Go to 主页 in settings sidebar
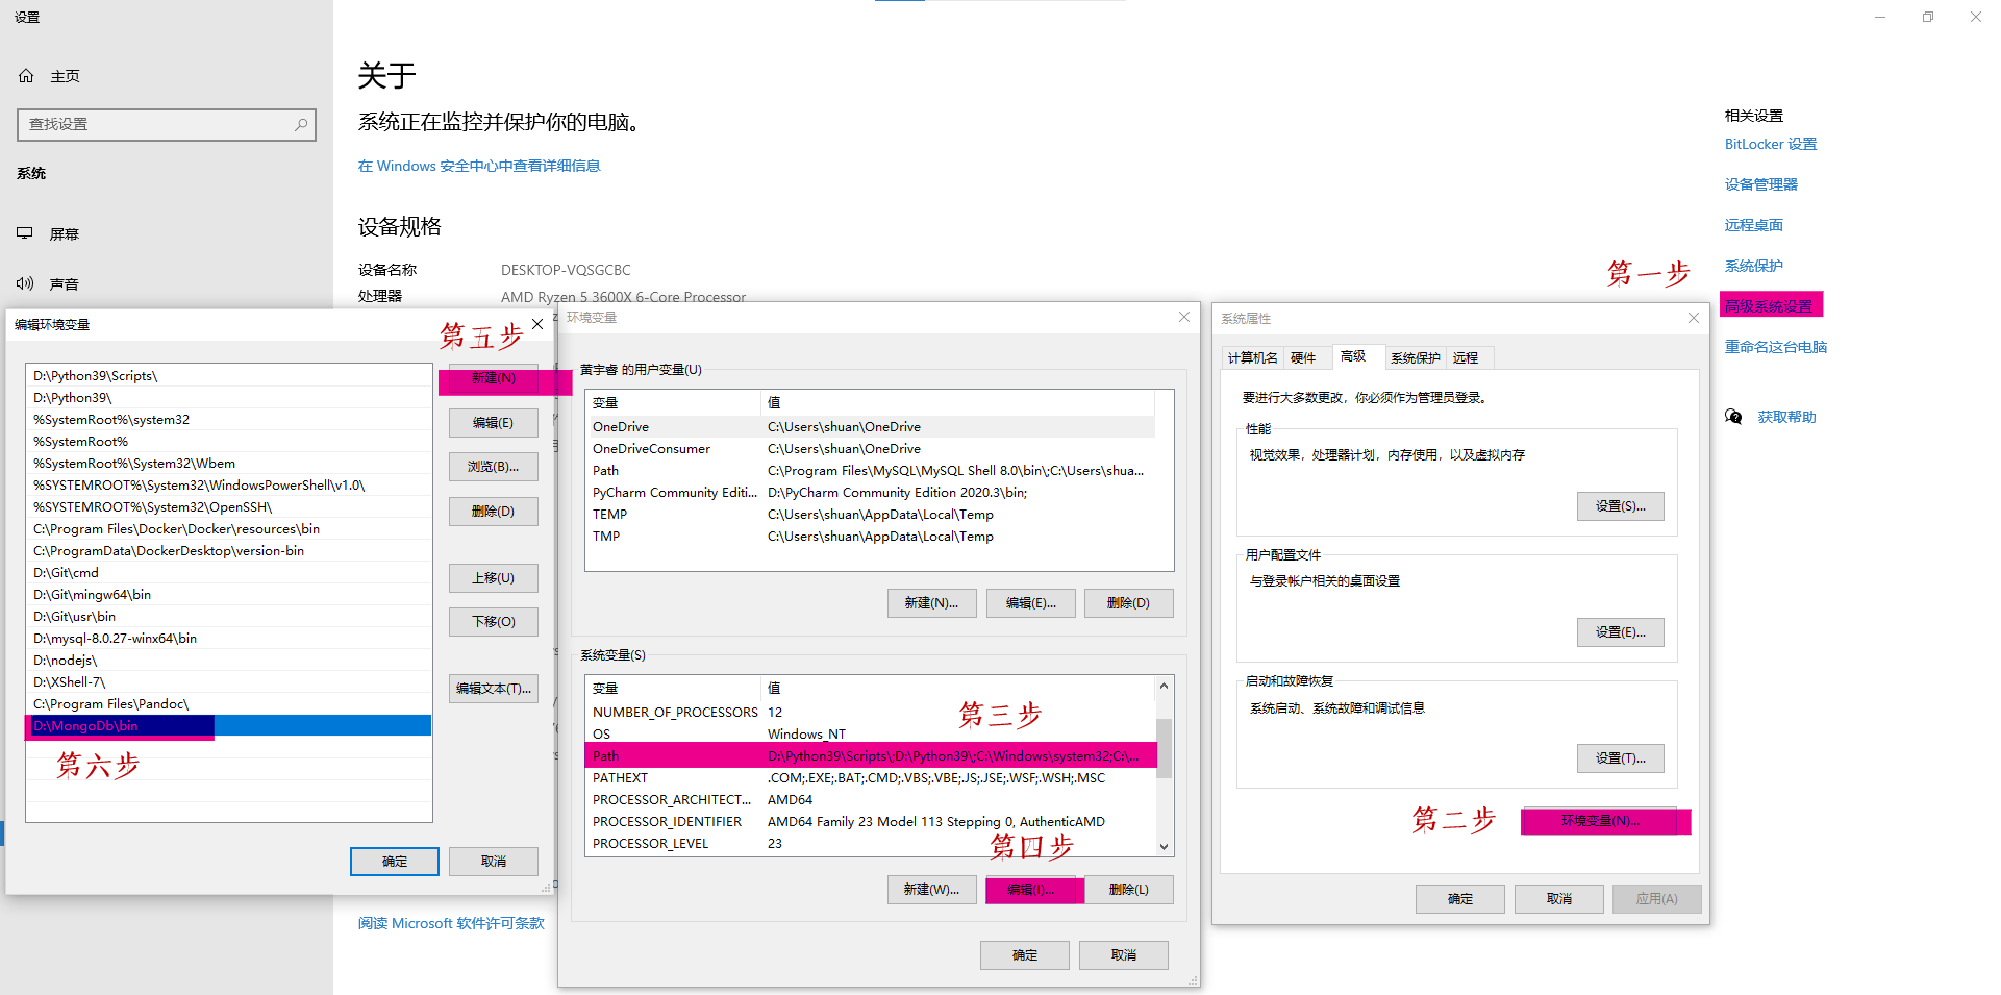The height and width of the screenshot is (995, 2001). (65, 76)
